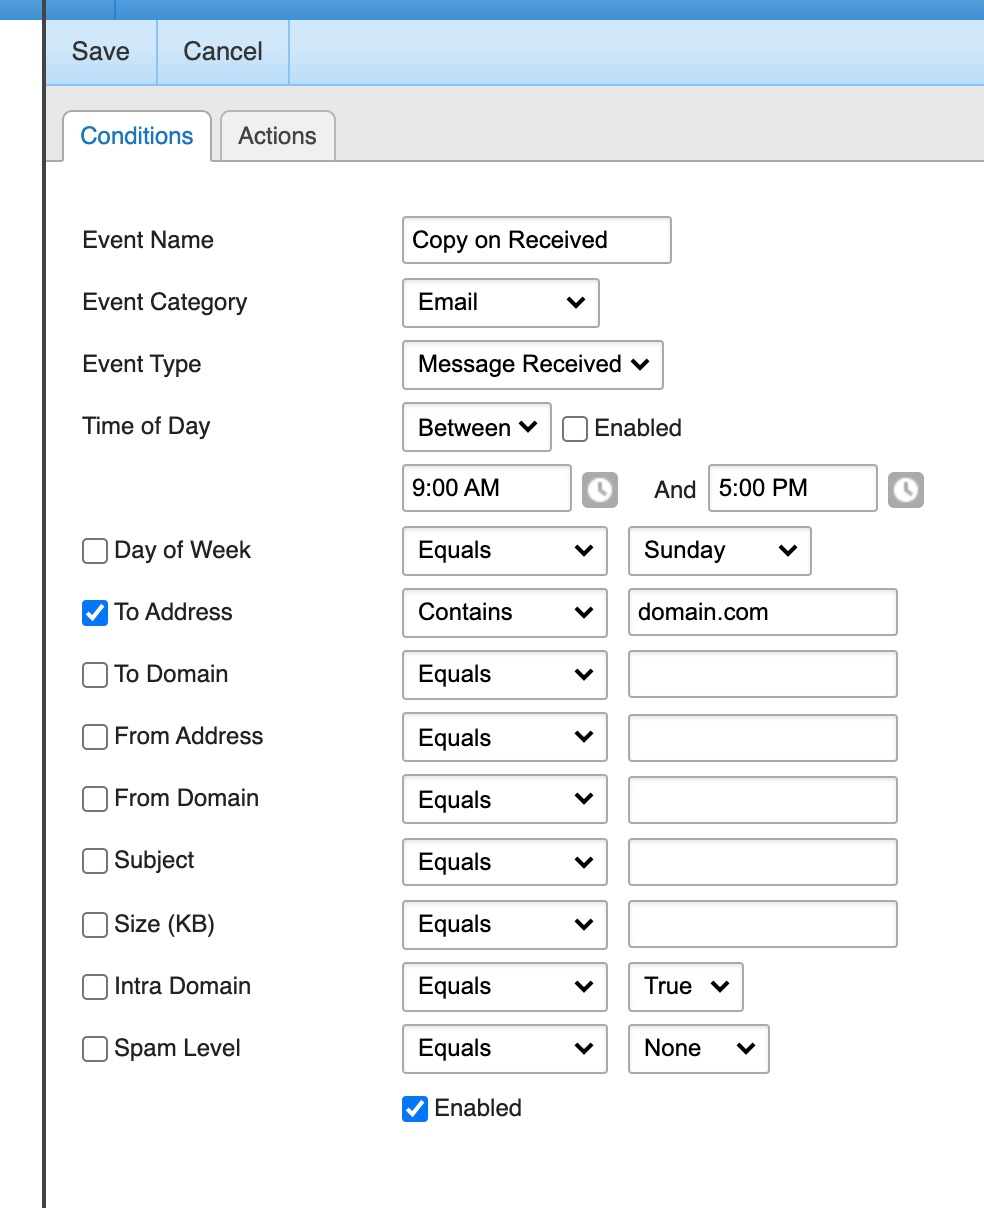Switch to the Actions tab
Viewport: 984px width, 1208px height.
pos(277,136)
